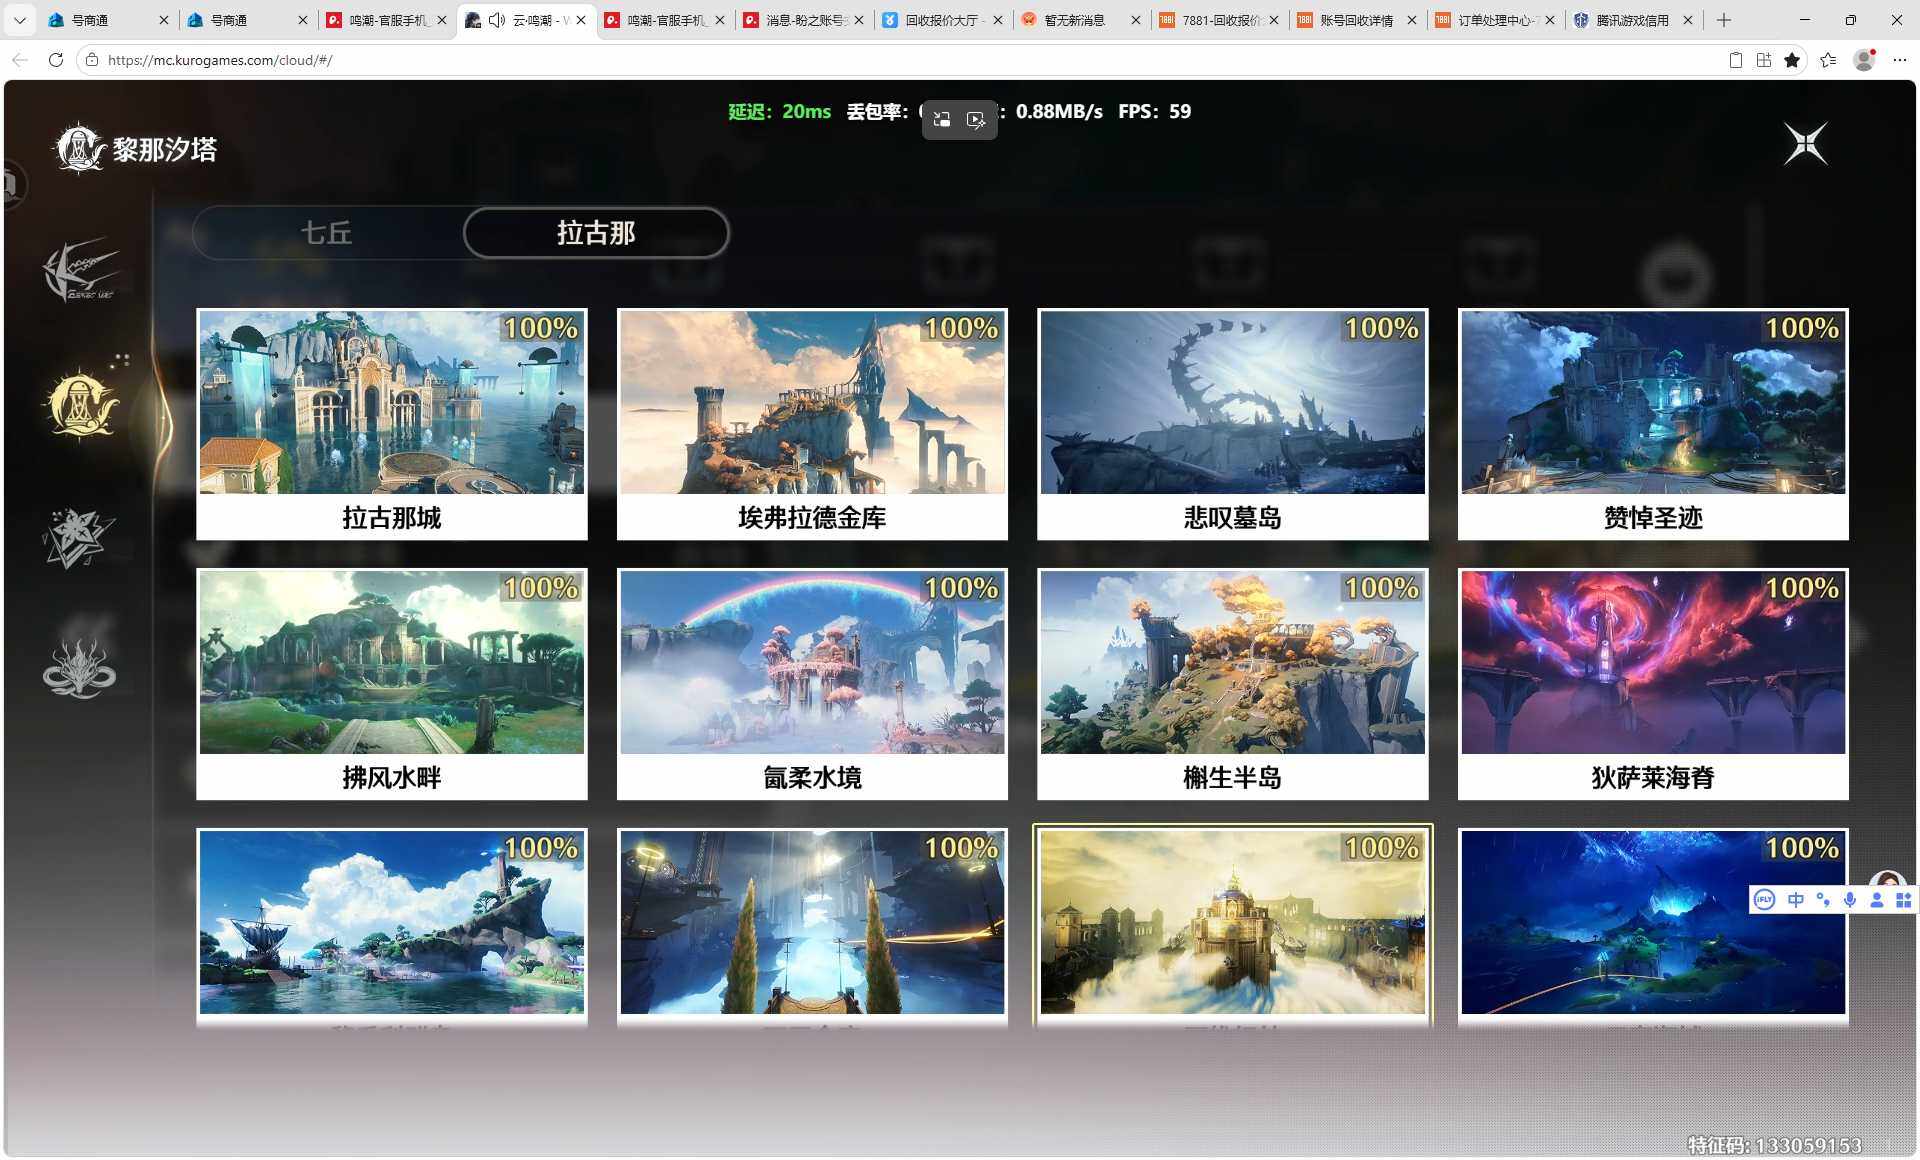Toggle Chinese input mode in IME toolbar

click(1796, 900)
